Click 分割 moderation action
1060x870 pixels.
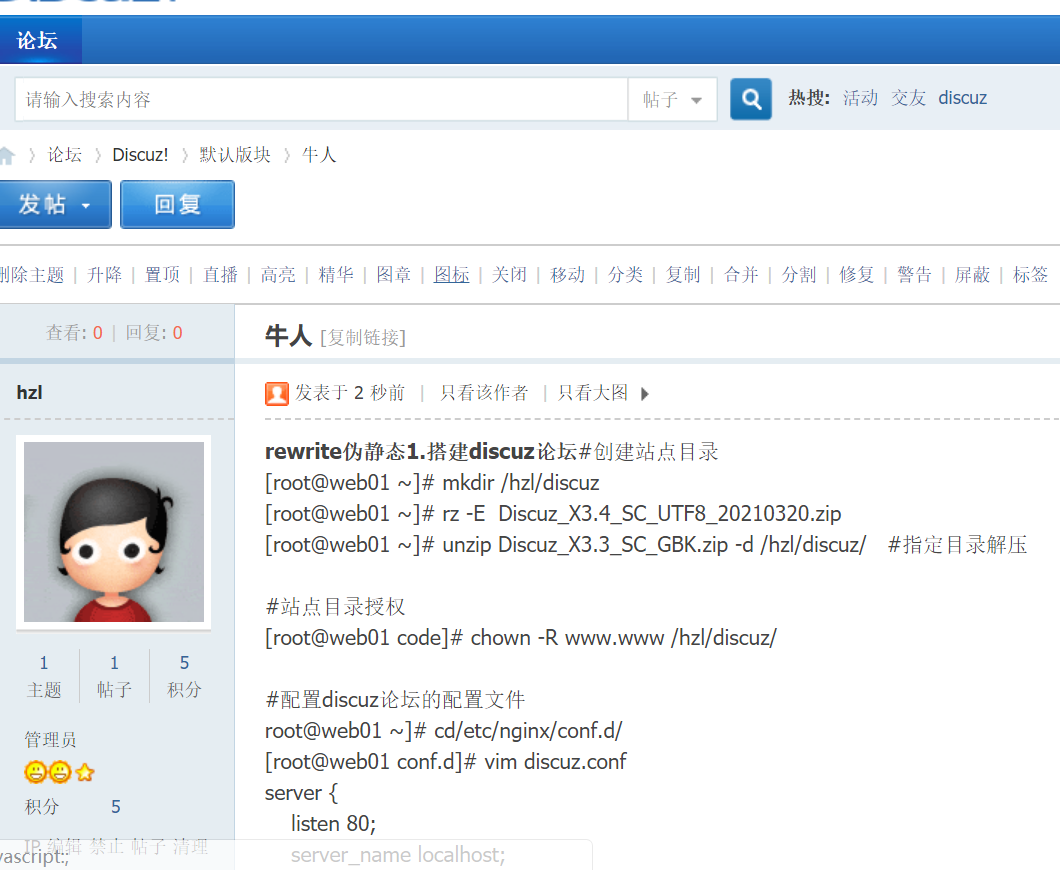pyautogui.click(x=799, y=274)
